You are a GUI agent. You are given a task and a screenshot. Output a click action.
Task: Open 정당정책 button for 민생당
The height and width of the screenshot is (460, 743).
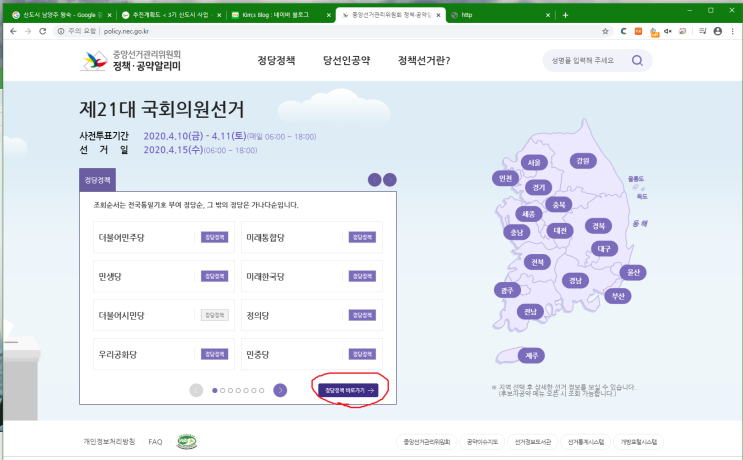[x=215, y=276]
